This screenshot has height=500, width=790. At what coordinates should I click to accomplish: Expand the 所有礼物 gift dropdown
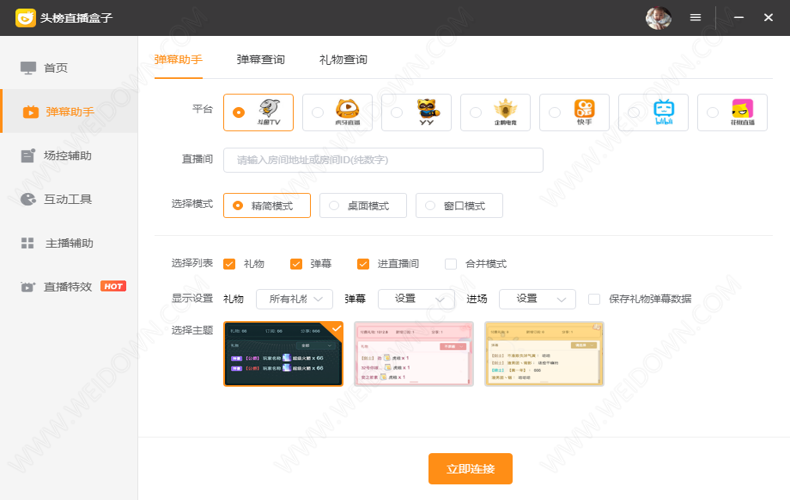point(294,298)
